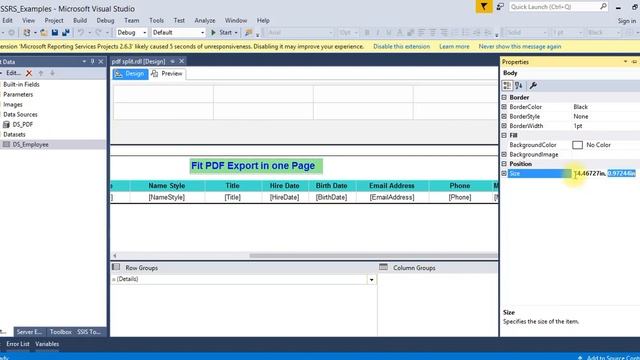Select the Fit PDF Export title textbox
The image size is (640, 360).
[x=256, y=166]
